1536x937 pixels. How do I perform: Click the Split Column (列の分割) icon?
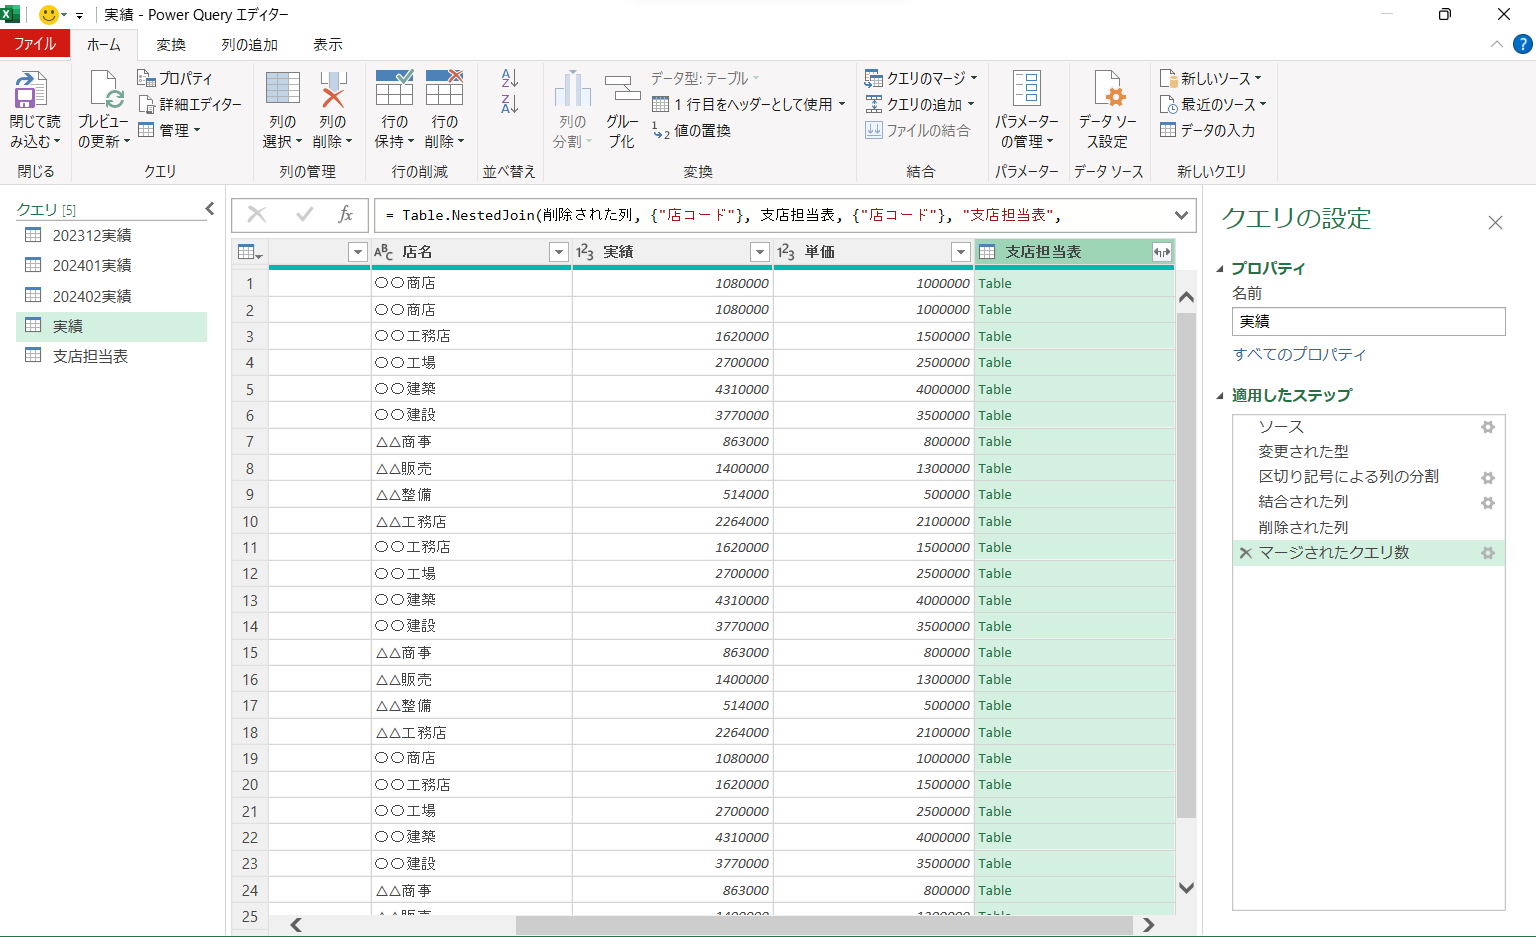pyautogui.click(x=573, y=88)
